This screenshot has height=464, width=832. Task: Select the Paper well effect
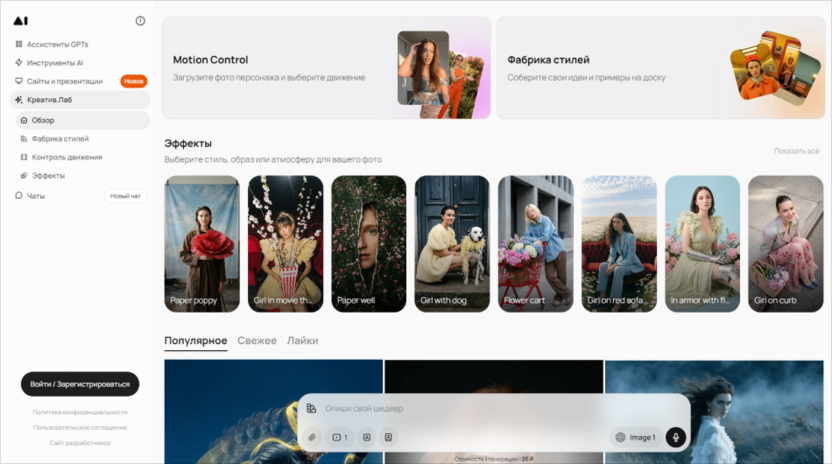pyautogui.click(x=369, y=244)
